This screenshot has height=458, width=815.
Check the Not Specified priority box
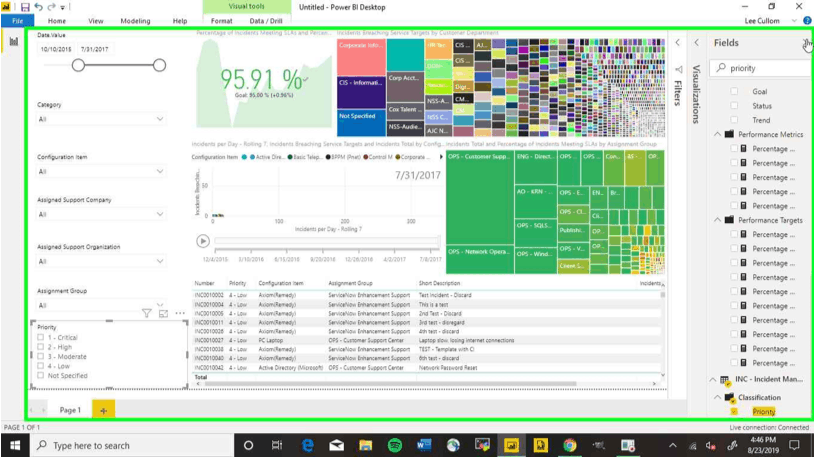[41, 375]
